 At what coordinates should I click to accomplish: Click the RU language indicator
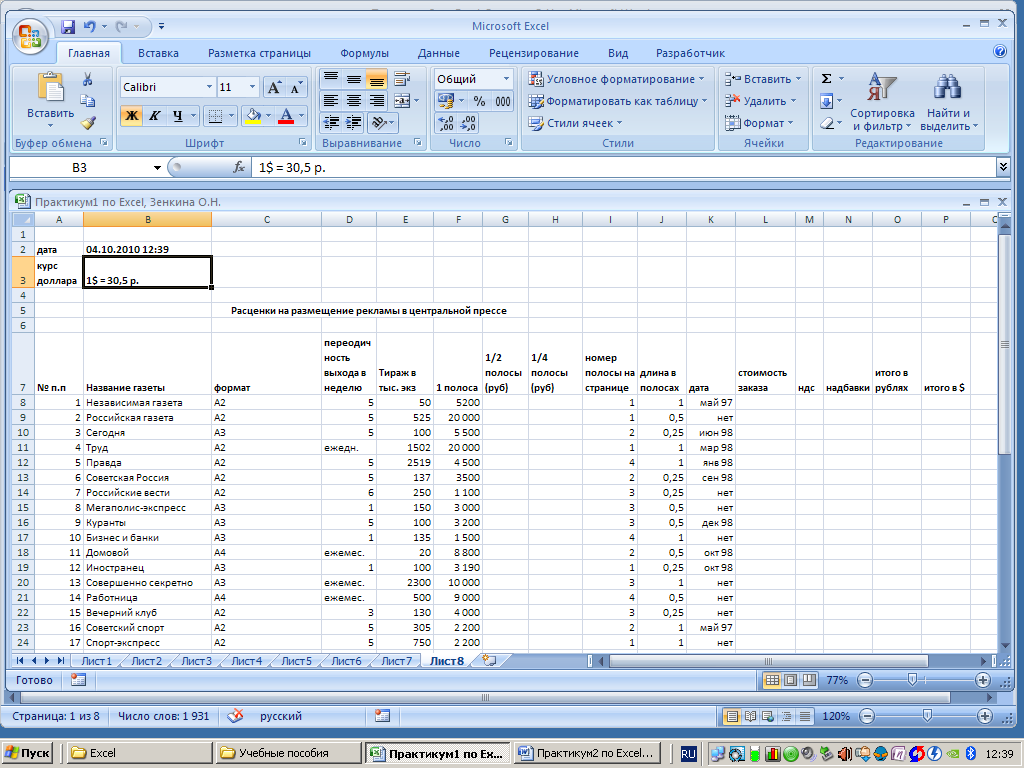coord(688,754)
